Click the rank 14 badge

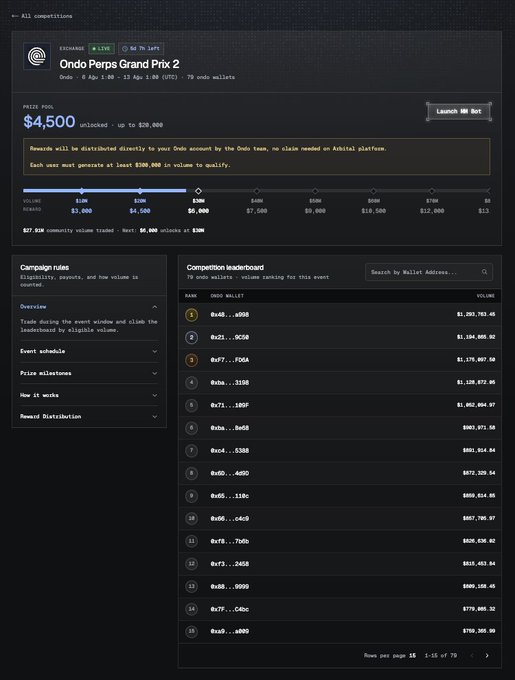(x=191, y=609)
